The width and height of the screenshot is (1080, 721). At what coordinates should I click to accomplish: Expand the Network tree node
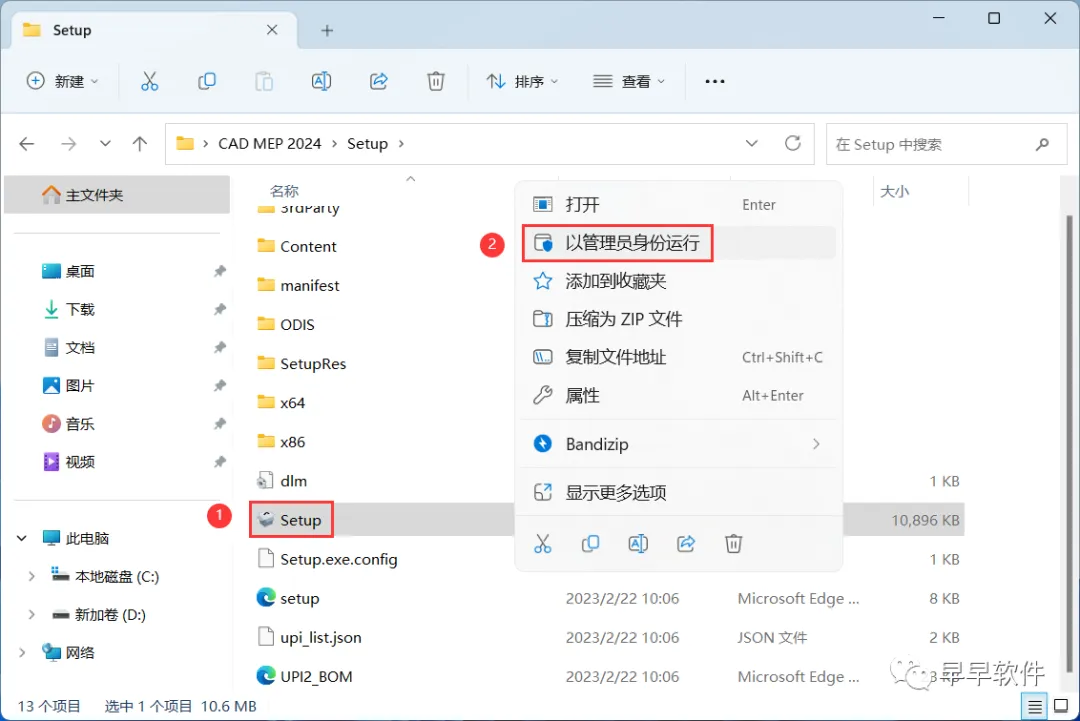point(22,652)
